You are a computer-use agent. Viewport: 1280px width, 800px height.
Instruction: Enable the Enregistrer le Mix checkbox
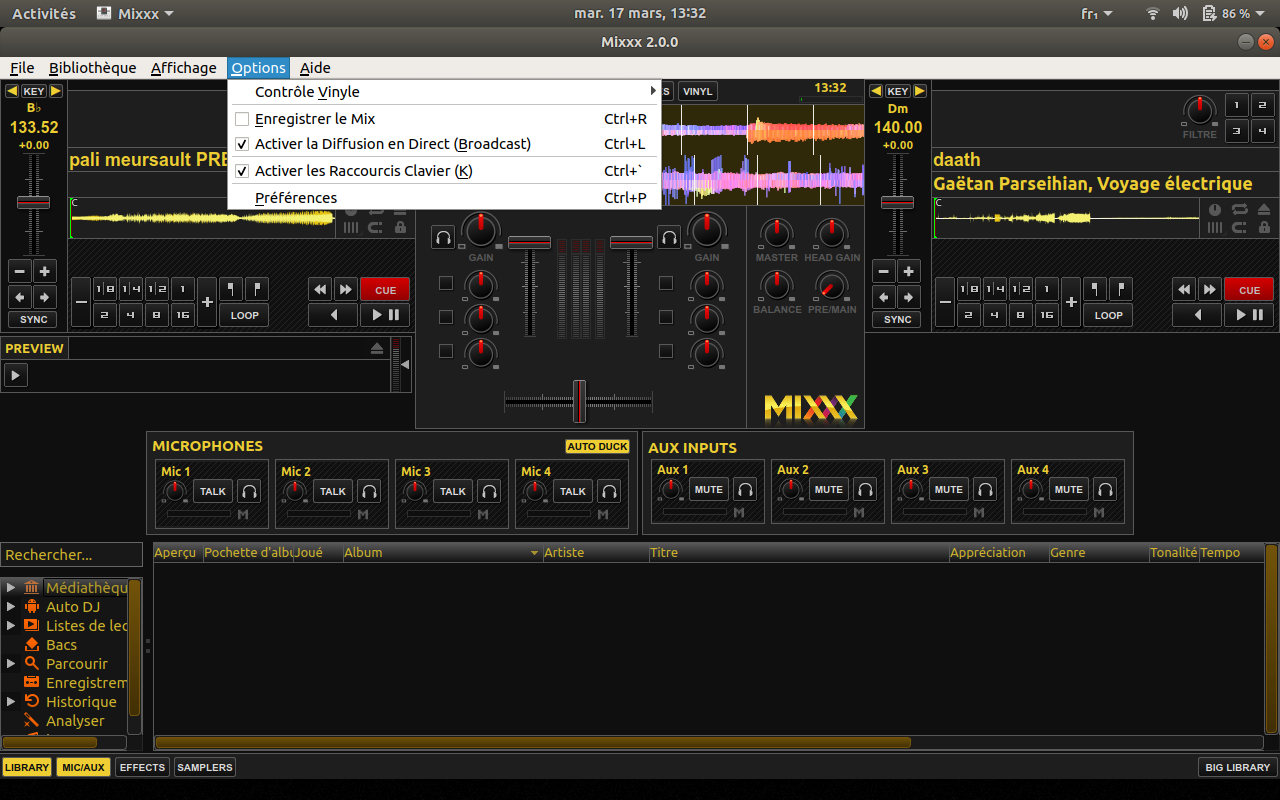242,119
